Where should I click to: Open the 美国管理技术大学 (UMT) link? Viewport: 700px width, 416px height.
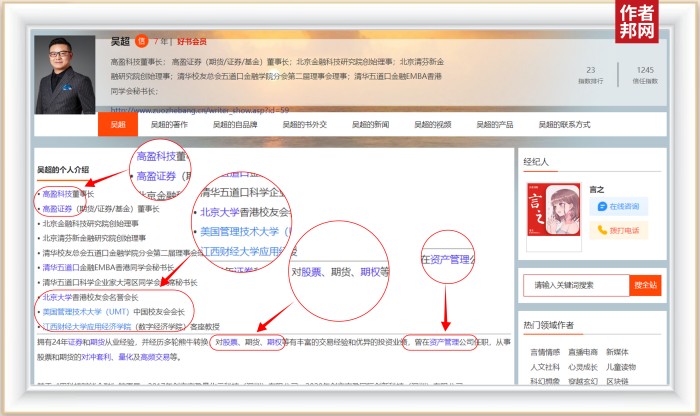(x=86, y=311)
